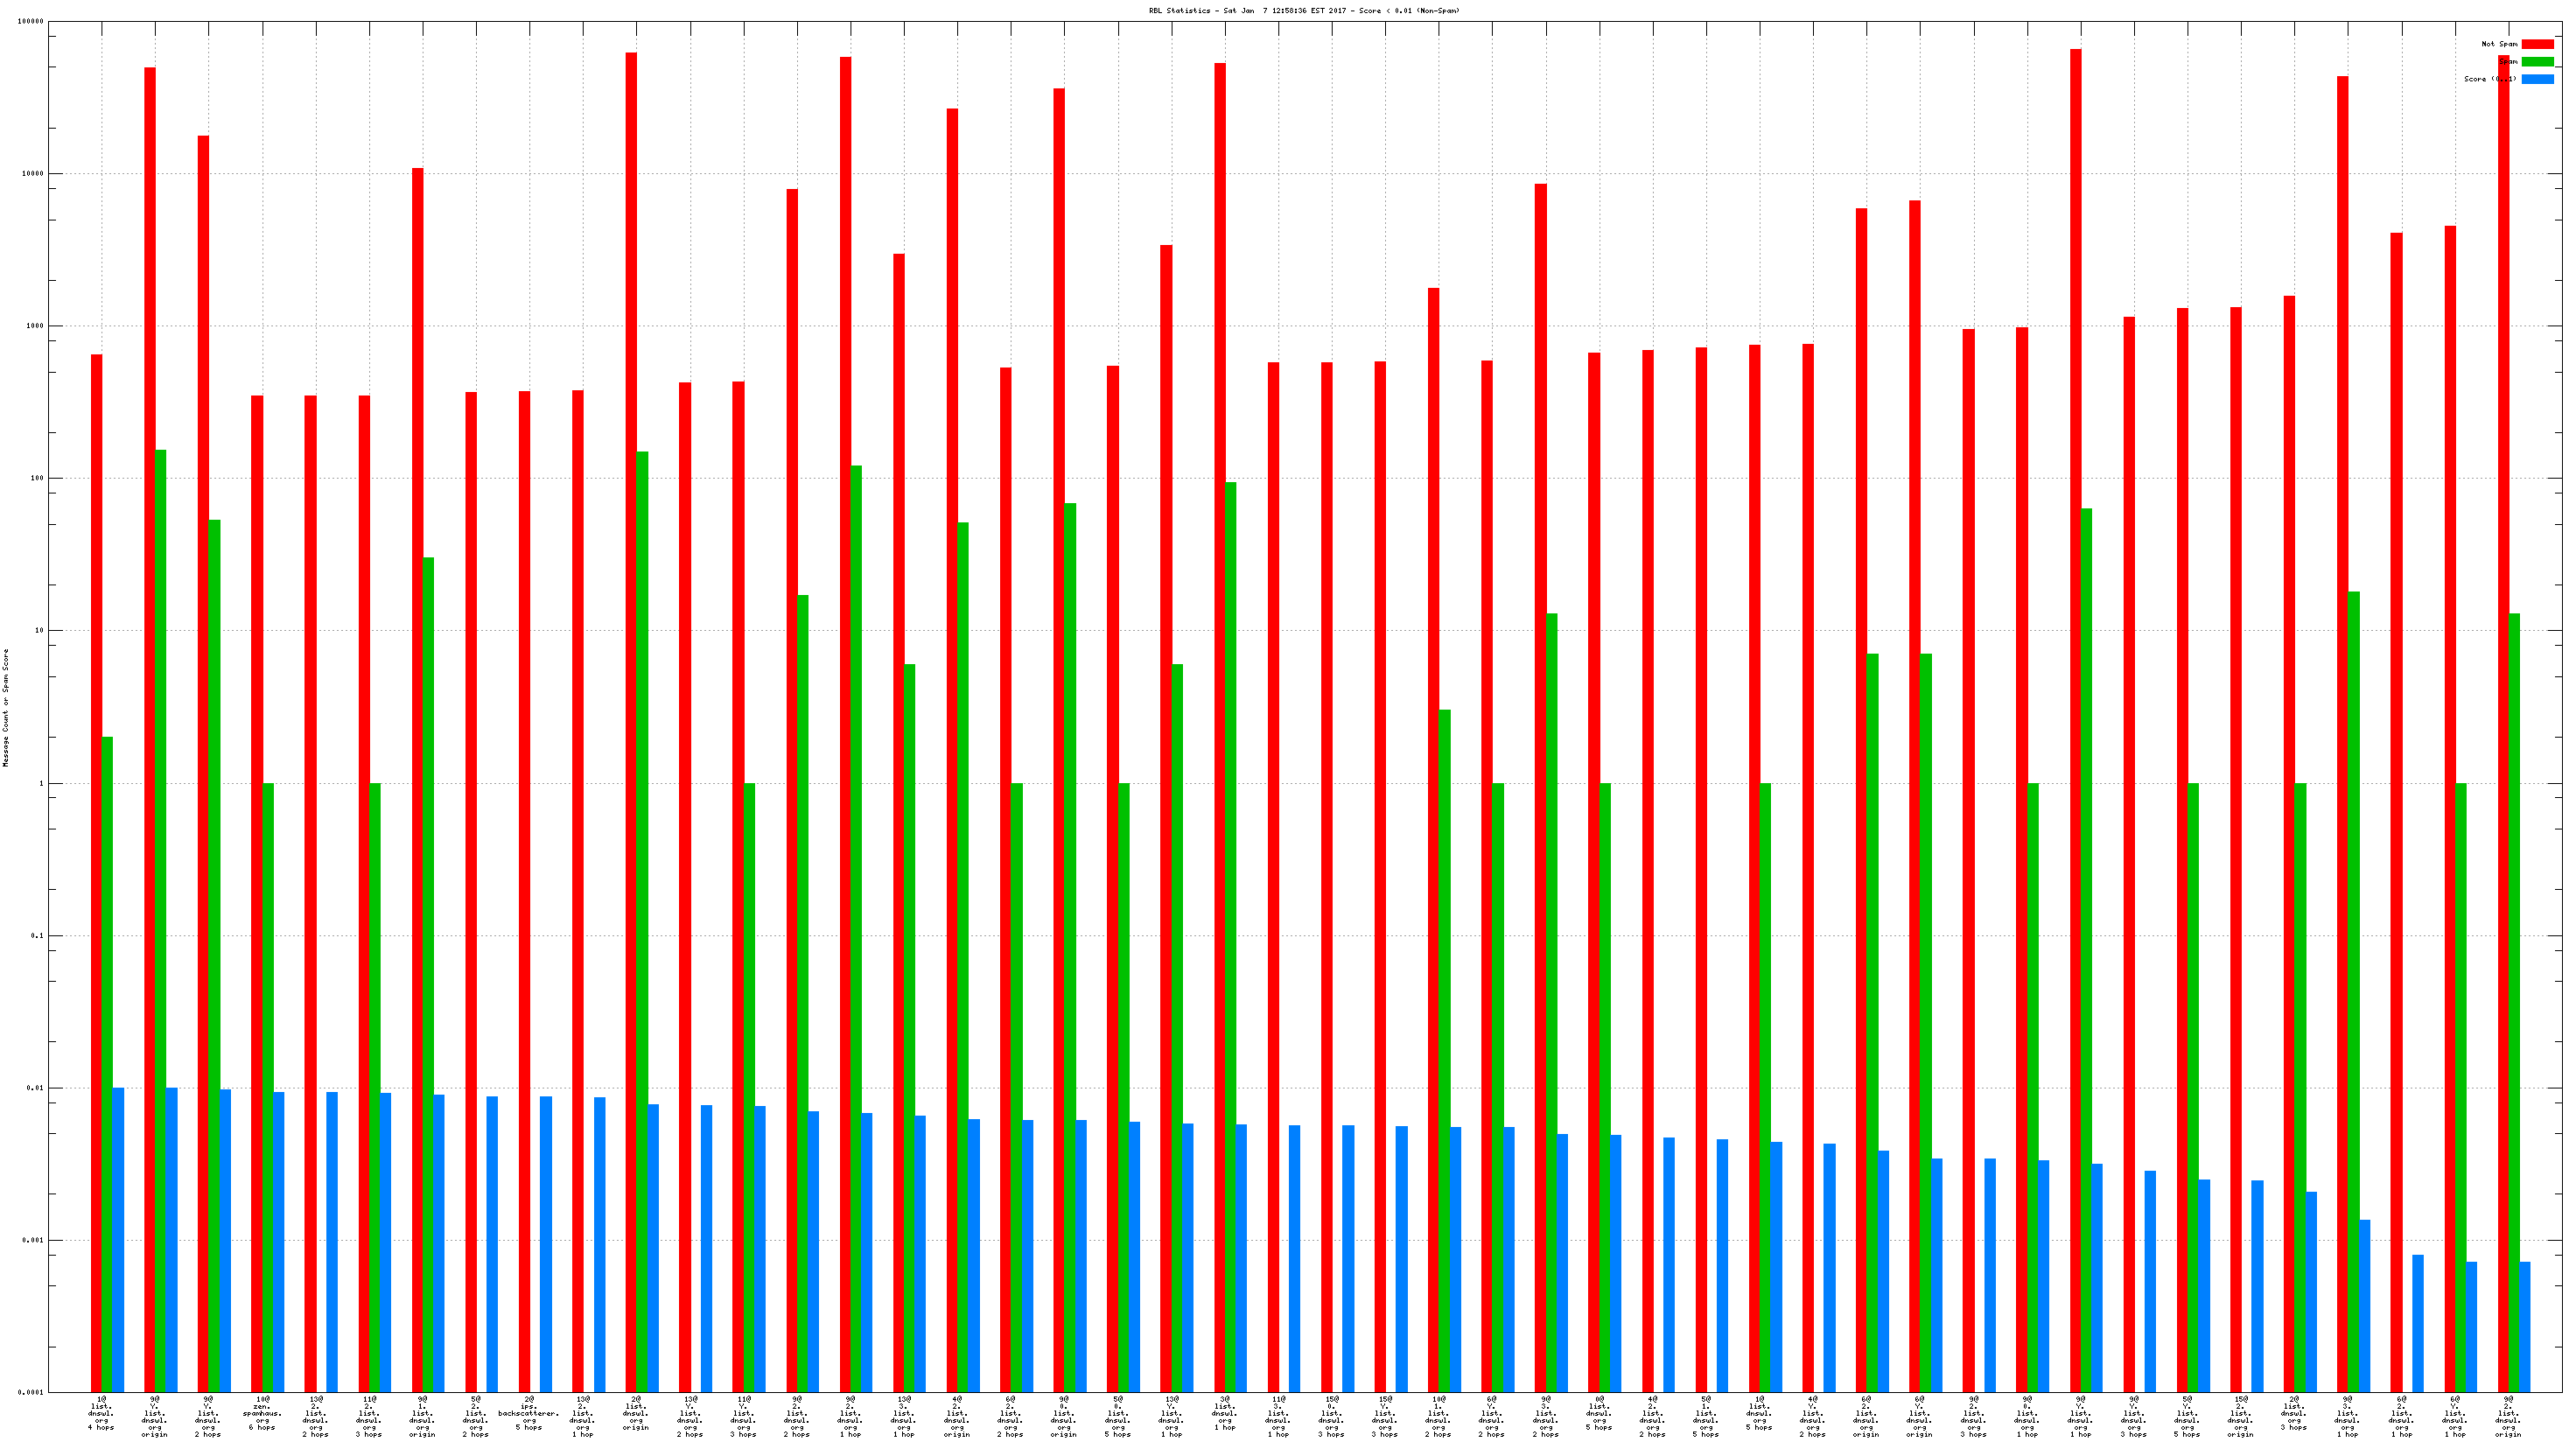Click the RBL Statistics chart title
Image resolution: width=2576 pixels, height=1449 pixels.
[x=1304, y=11]
